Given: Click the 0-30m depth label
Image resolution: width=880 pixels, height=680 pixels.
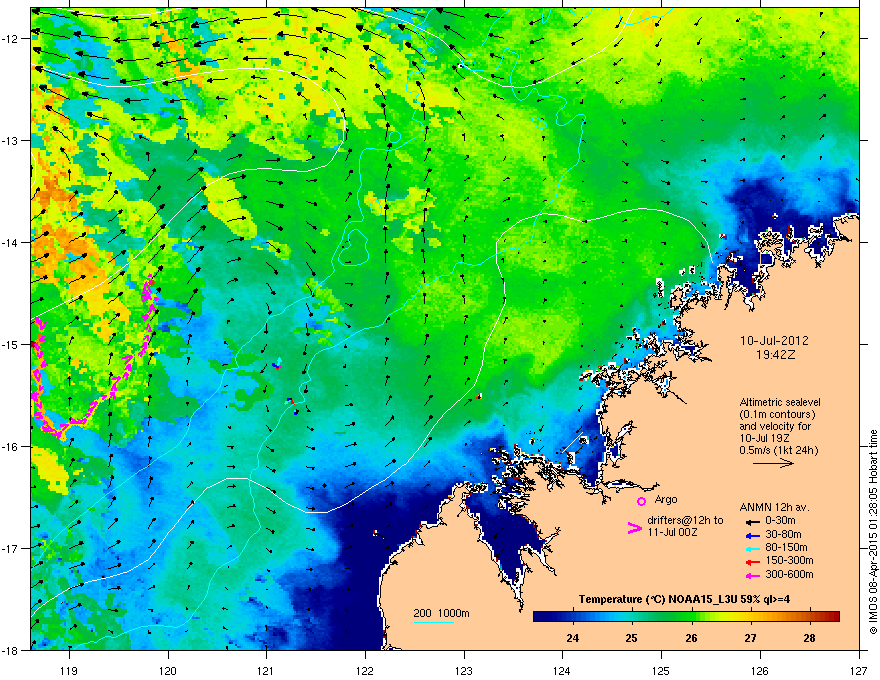Looking at the screenshot, I should click(x=780, y=521).
